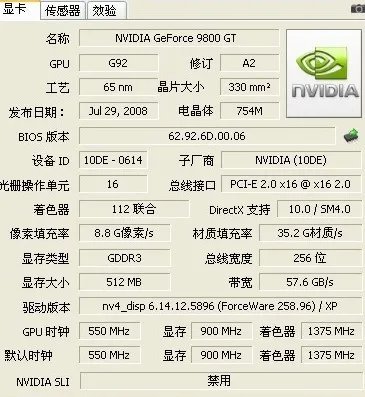The height and width of the screenshot is (397, 365).
Task: Click the NVIDIA SLI field 禁用
Action: point(221,380)
